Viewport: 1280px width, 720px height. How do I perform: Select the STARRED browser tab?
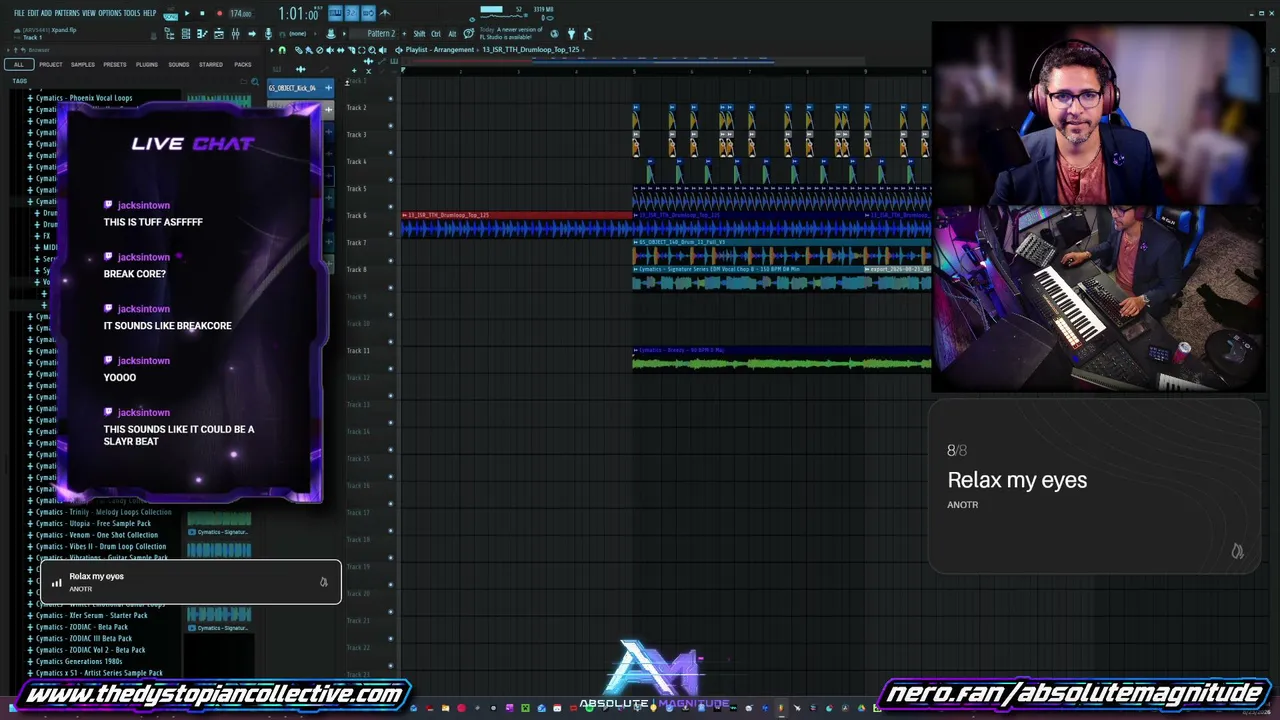point(211,65)
